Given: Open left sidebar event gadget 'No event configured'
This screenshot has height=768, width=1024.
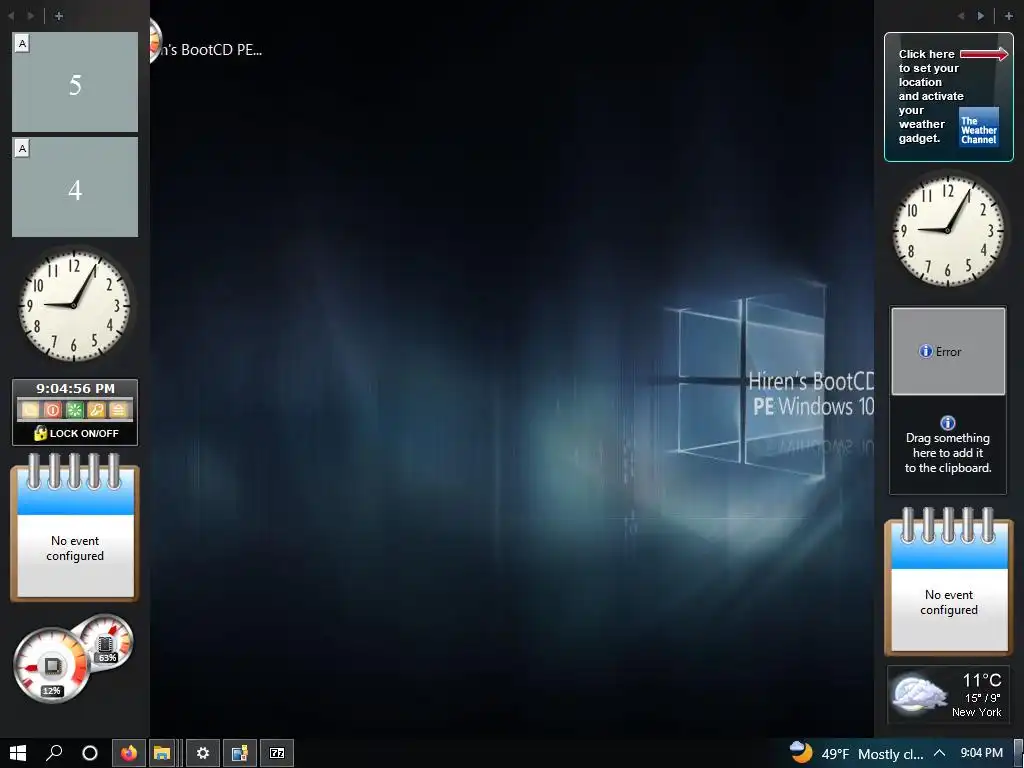Looking at the screenshot, I should coord(75,526).
